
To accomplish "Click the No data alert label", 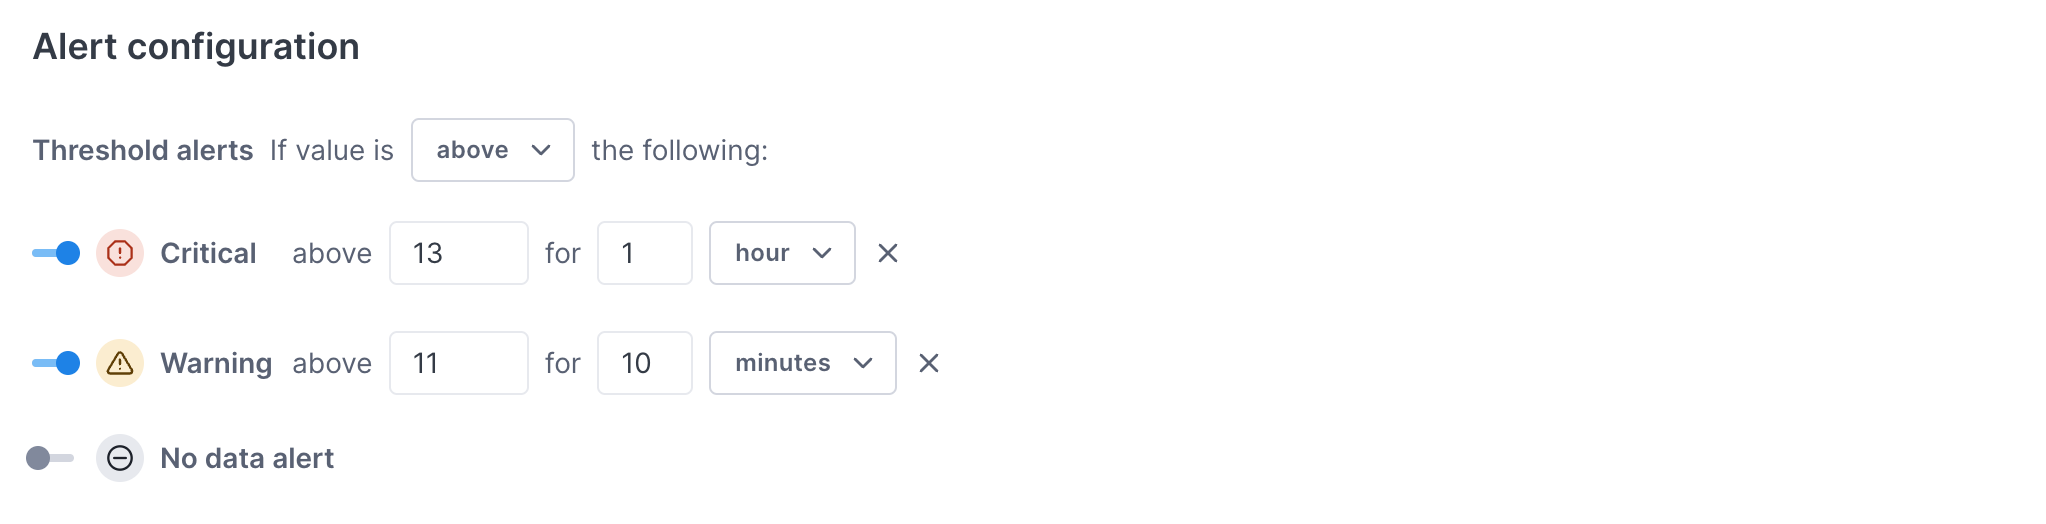I will (x=247, y=458).
